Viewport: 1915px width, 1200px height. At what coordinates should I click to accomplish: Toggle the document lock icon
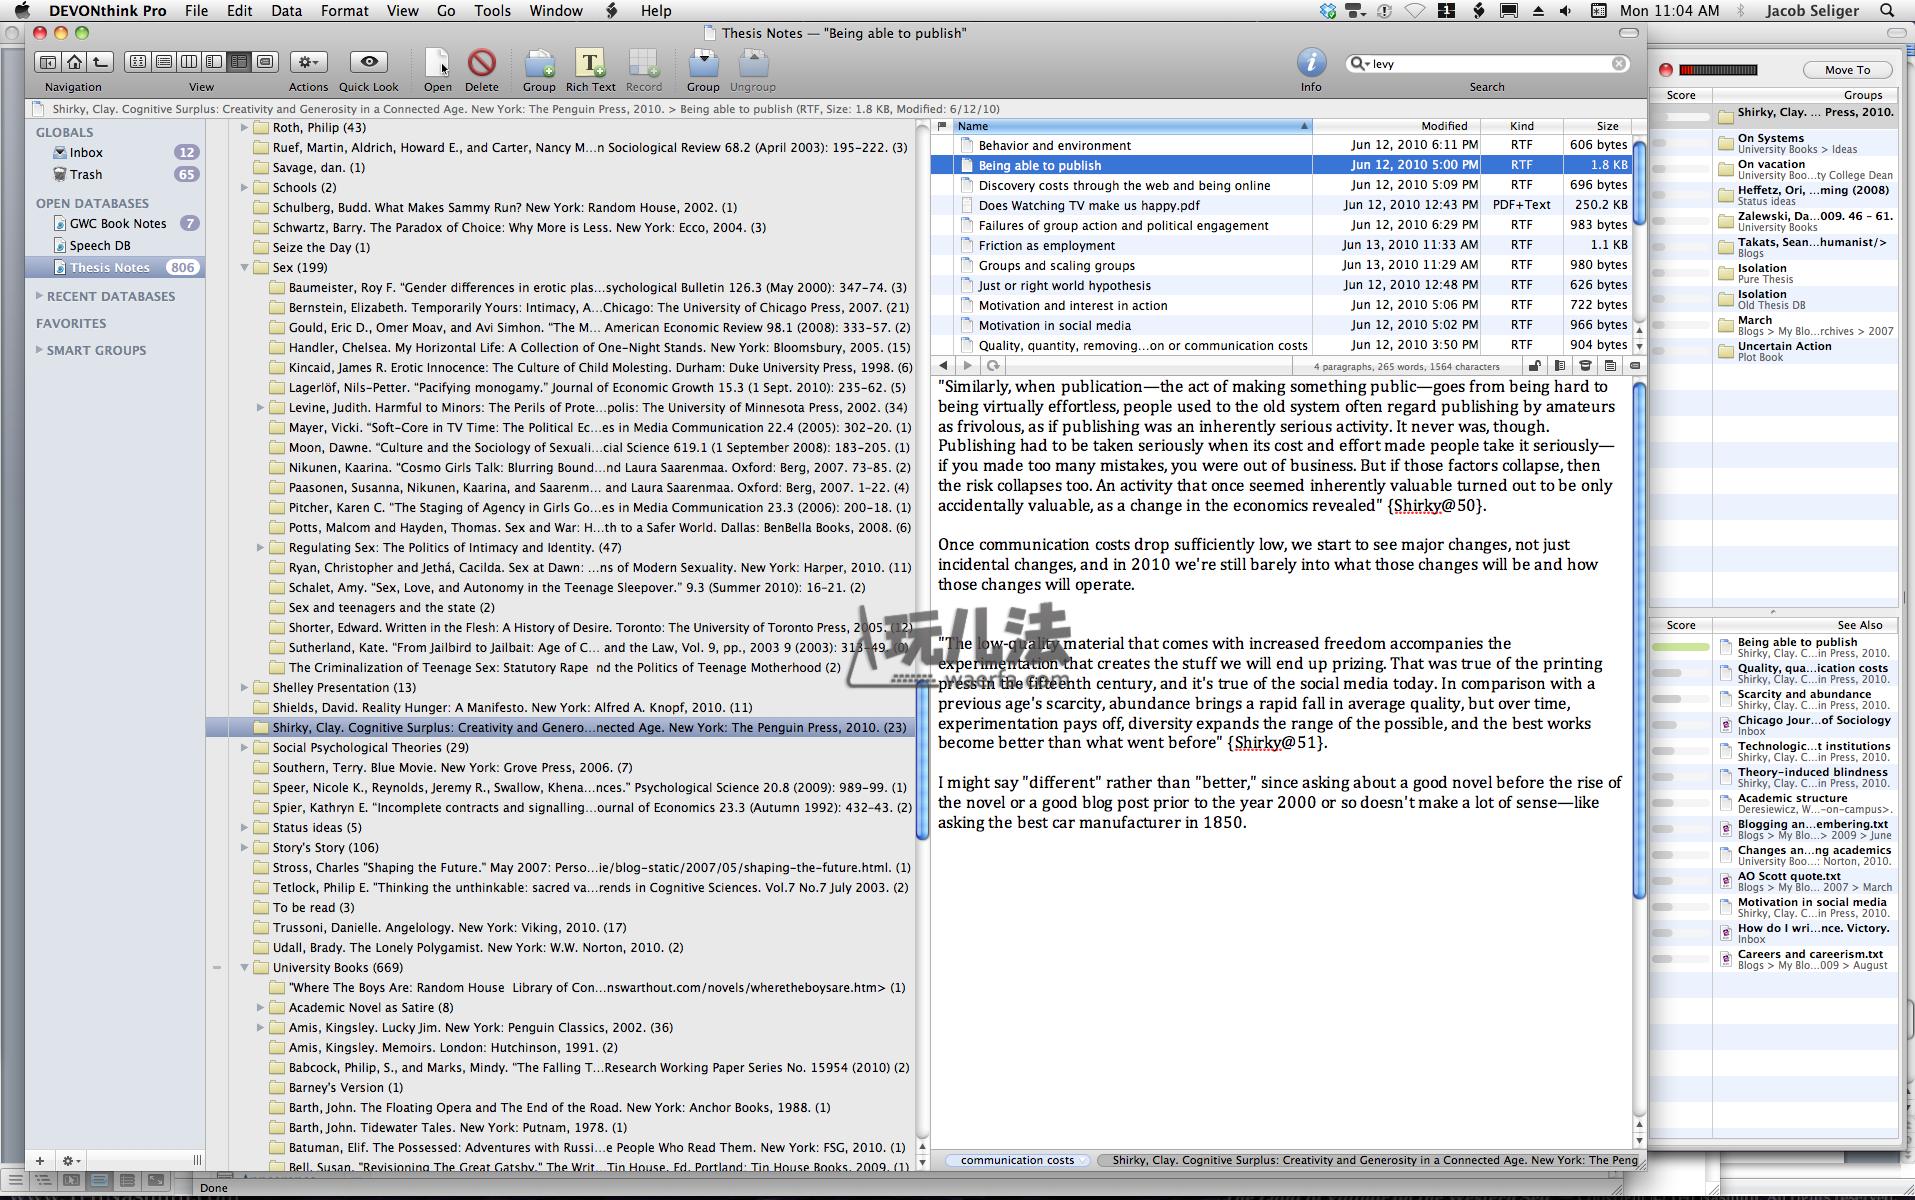tap(1535, 366)
